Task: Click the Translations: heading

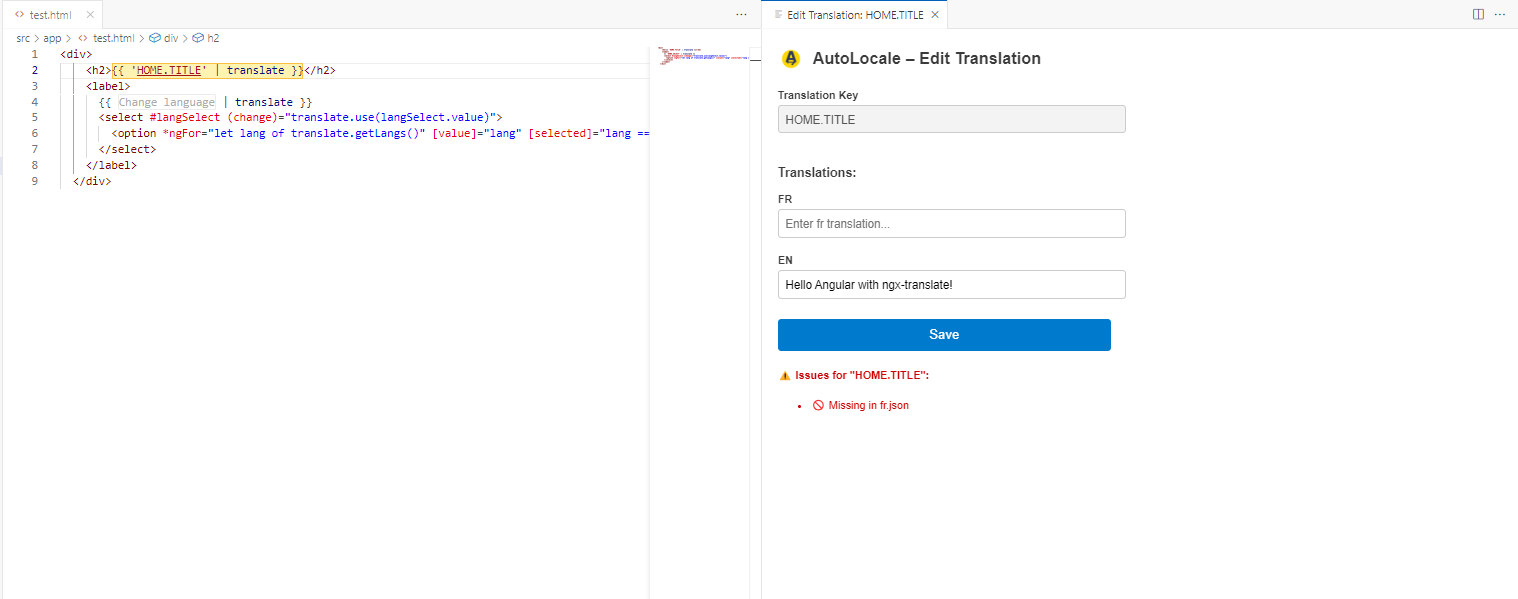Action: click(817, 172)
